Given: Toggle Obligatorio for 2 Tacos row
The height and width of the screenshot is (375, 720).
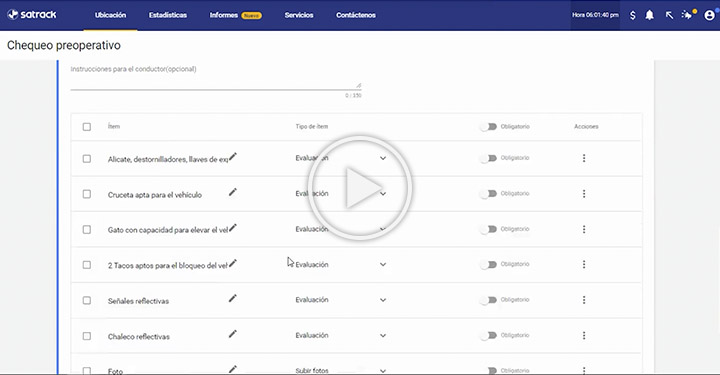Looking at the screenshot, I should tap(489, 264).
